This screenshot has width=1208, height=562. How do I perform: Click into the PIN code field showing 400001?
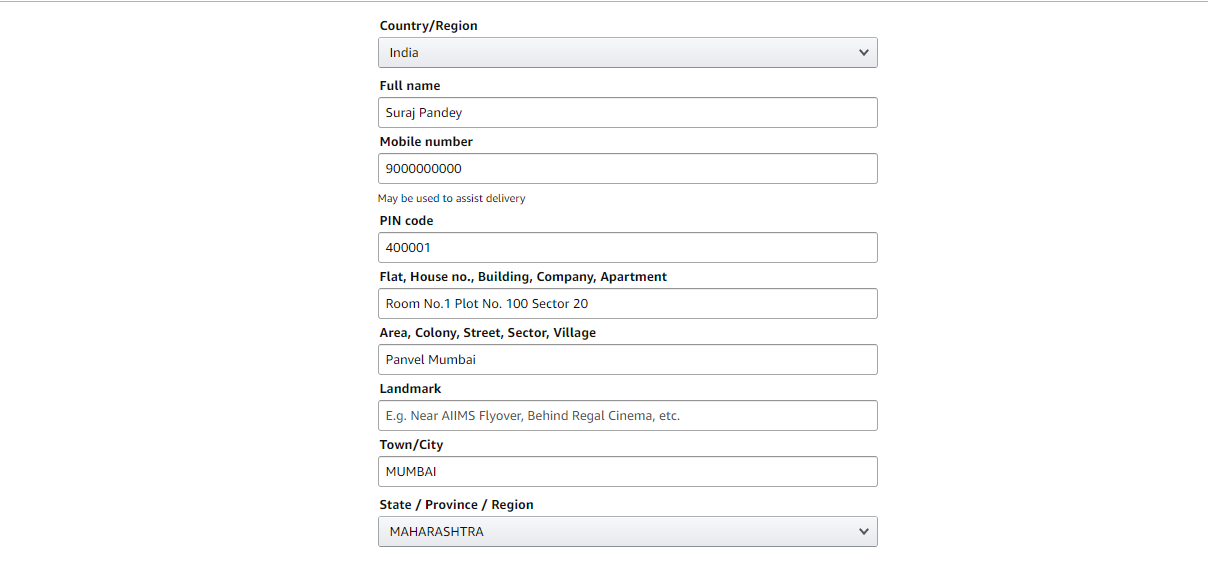click(627, 248)
